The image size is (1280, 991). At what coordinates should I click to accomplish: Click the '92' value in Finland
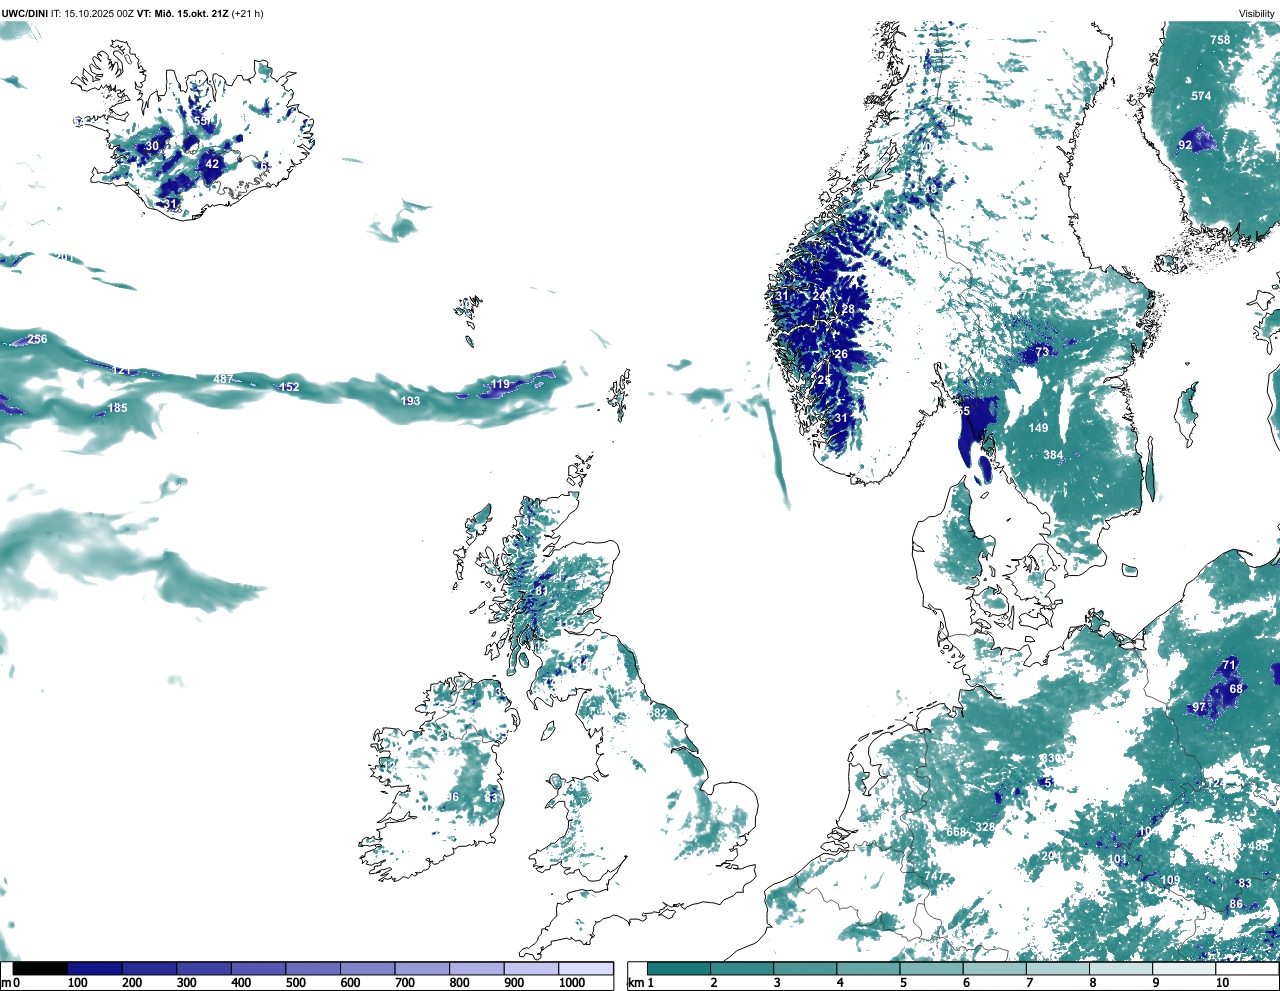1185,145
